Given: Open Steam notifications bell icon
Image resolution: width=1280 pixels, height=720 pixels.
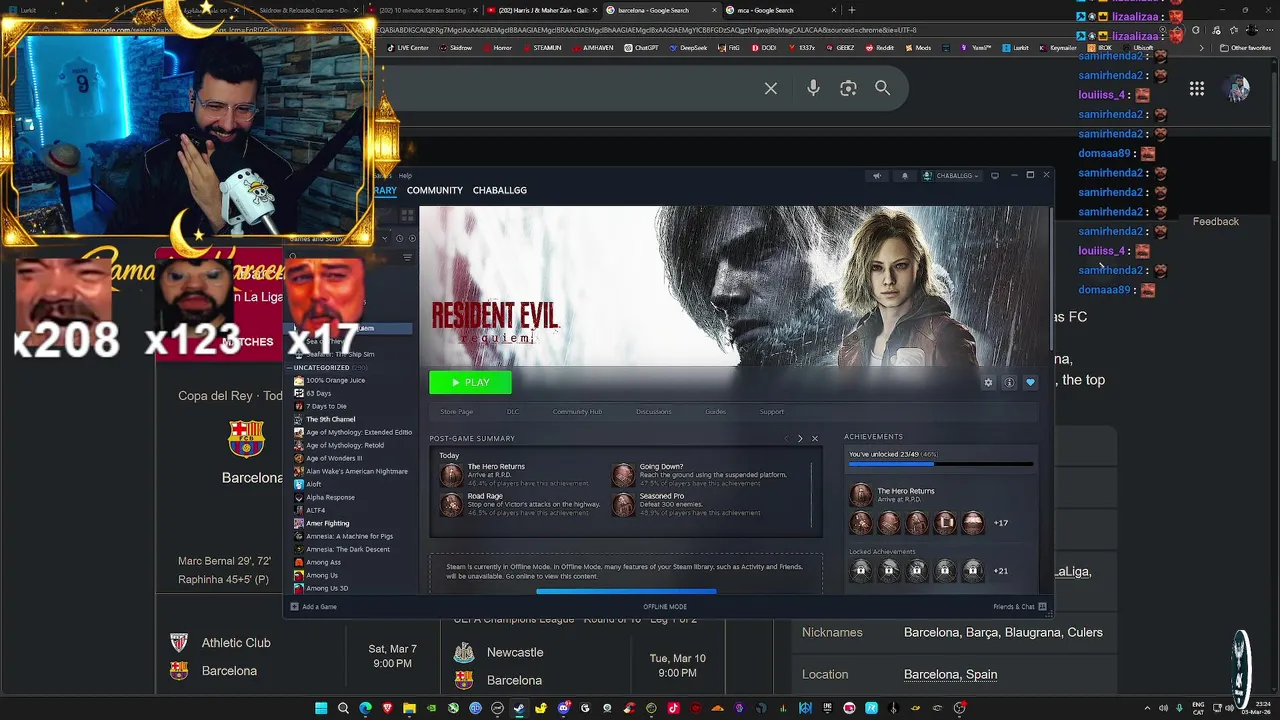Looking at the screenshot, I should pyautogui.click(x=905, y=176).
